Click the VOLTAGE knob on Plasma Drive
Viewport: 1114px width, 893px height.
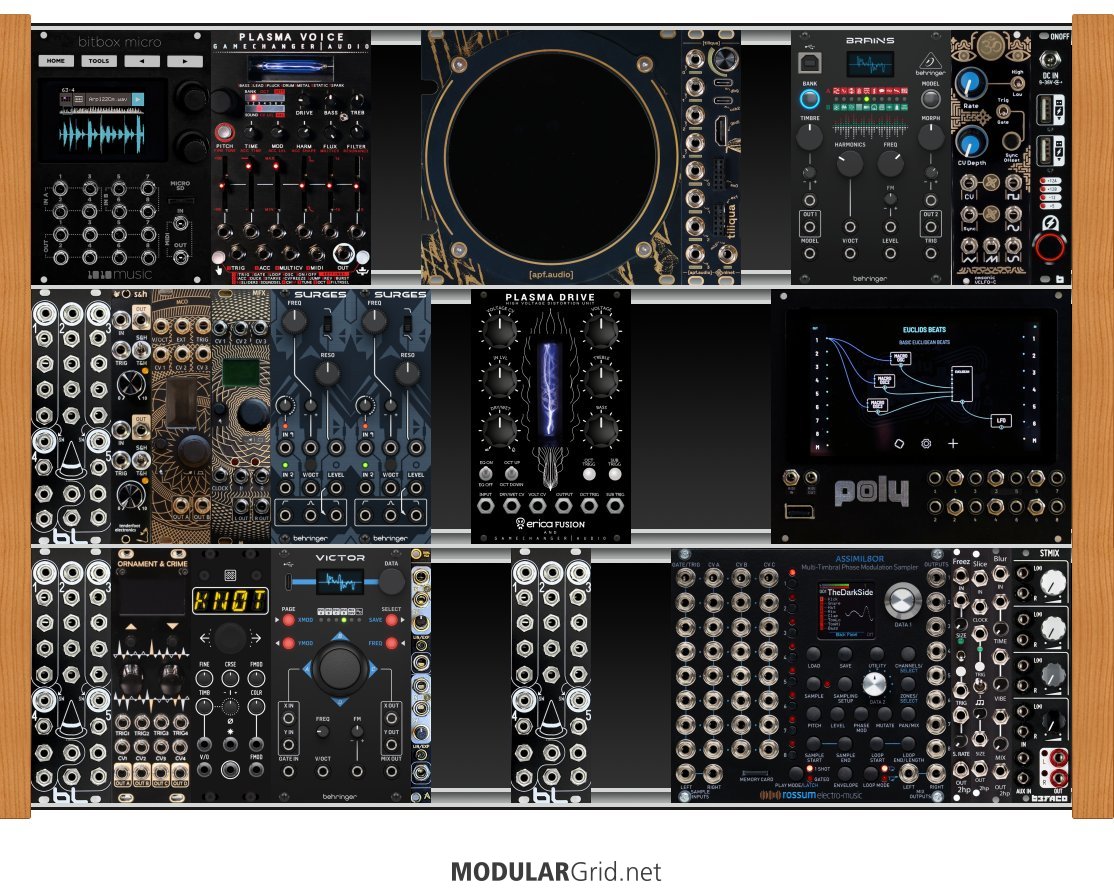tap(601, 332)
